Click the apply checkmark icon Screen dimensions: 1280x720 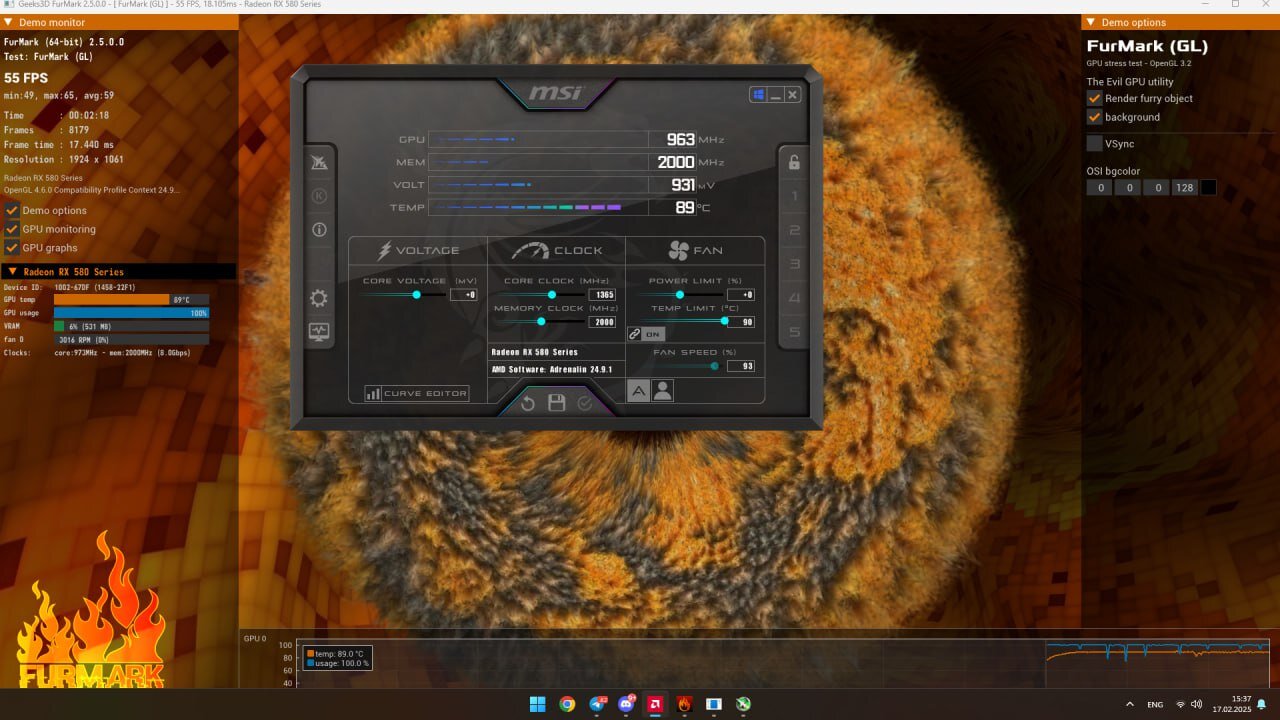coord(585,403)
